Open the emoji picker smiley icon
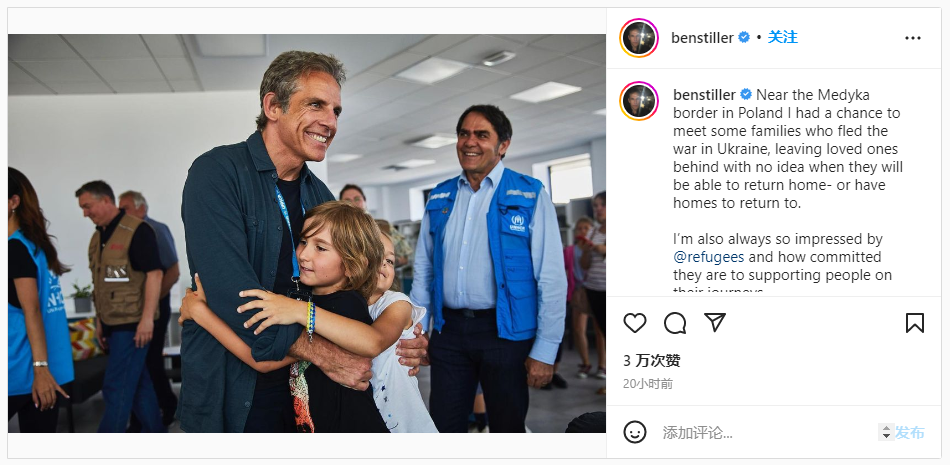 tap(634, 432)
